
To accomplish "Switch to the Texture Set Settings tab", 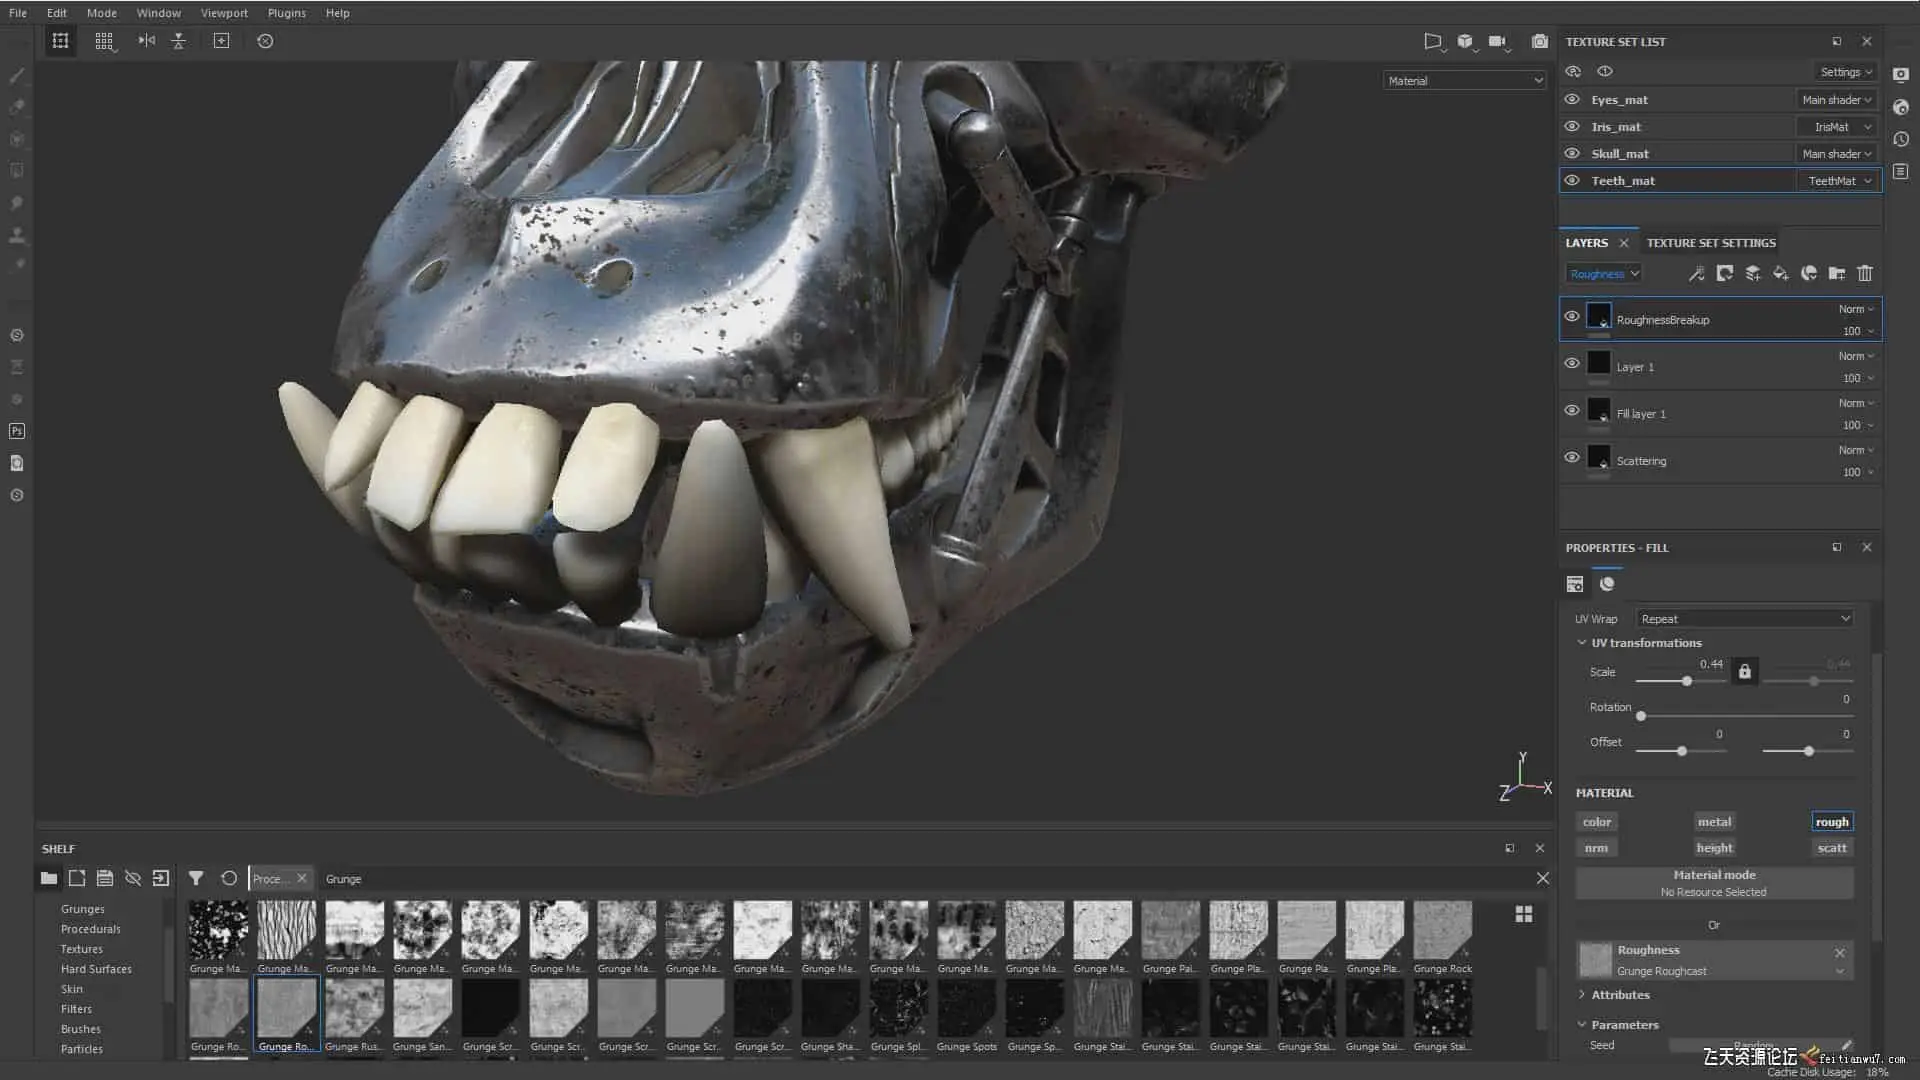I will tap(1711, 243).
